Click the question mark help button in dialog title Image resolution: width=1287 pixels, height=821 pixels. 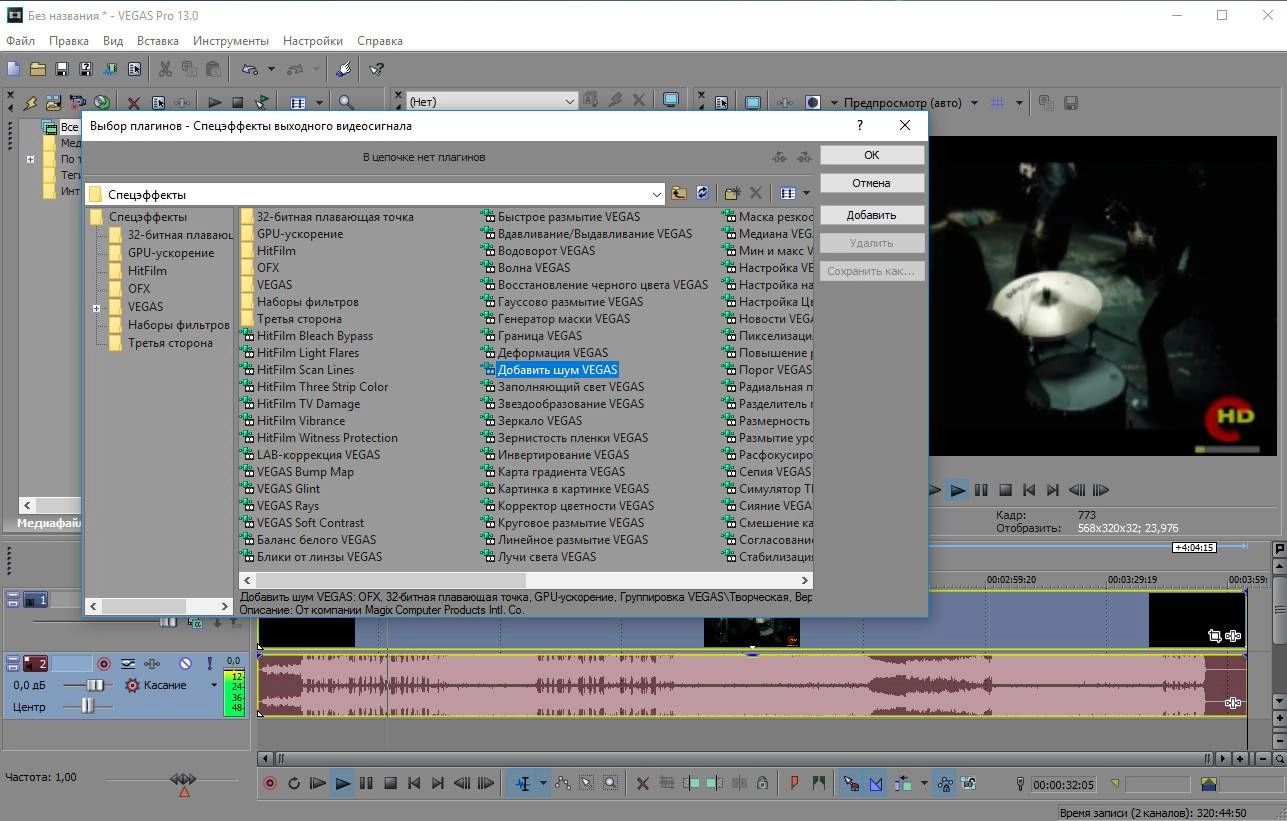860,126
